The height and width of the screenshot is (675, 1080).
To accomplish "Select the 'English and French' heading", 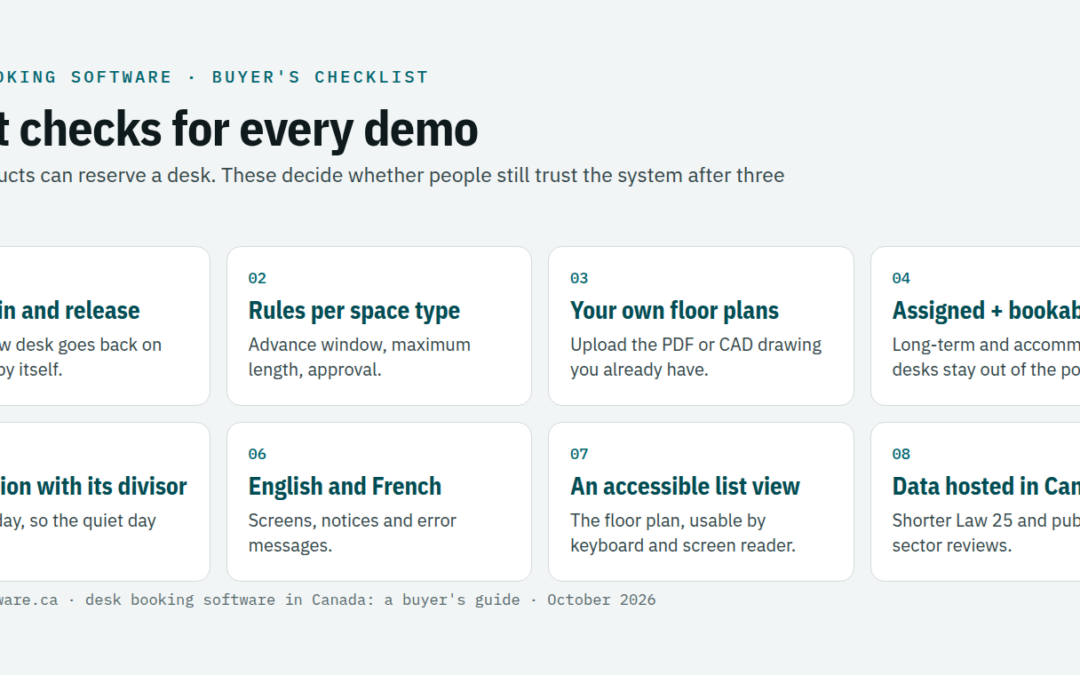I will pos(344,486).
